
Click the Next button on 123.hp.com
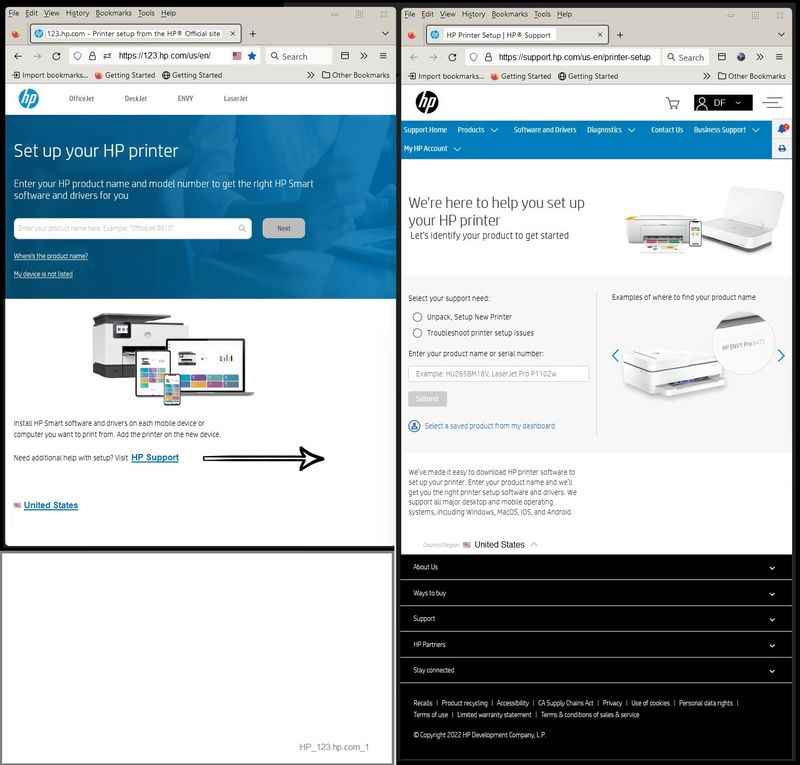pyautogui.click(x=284, y=228)
